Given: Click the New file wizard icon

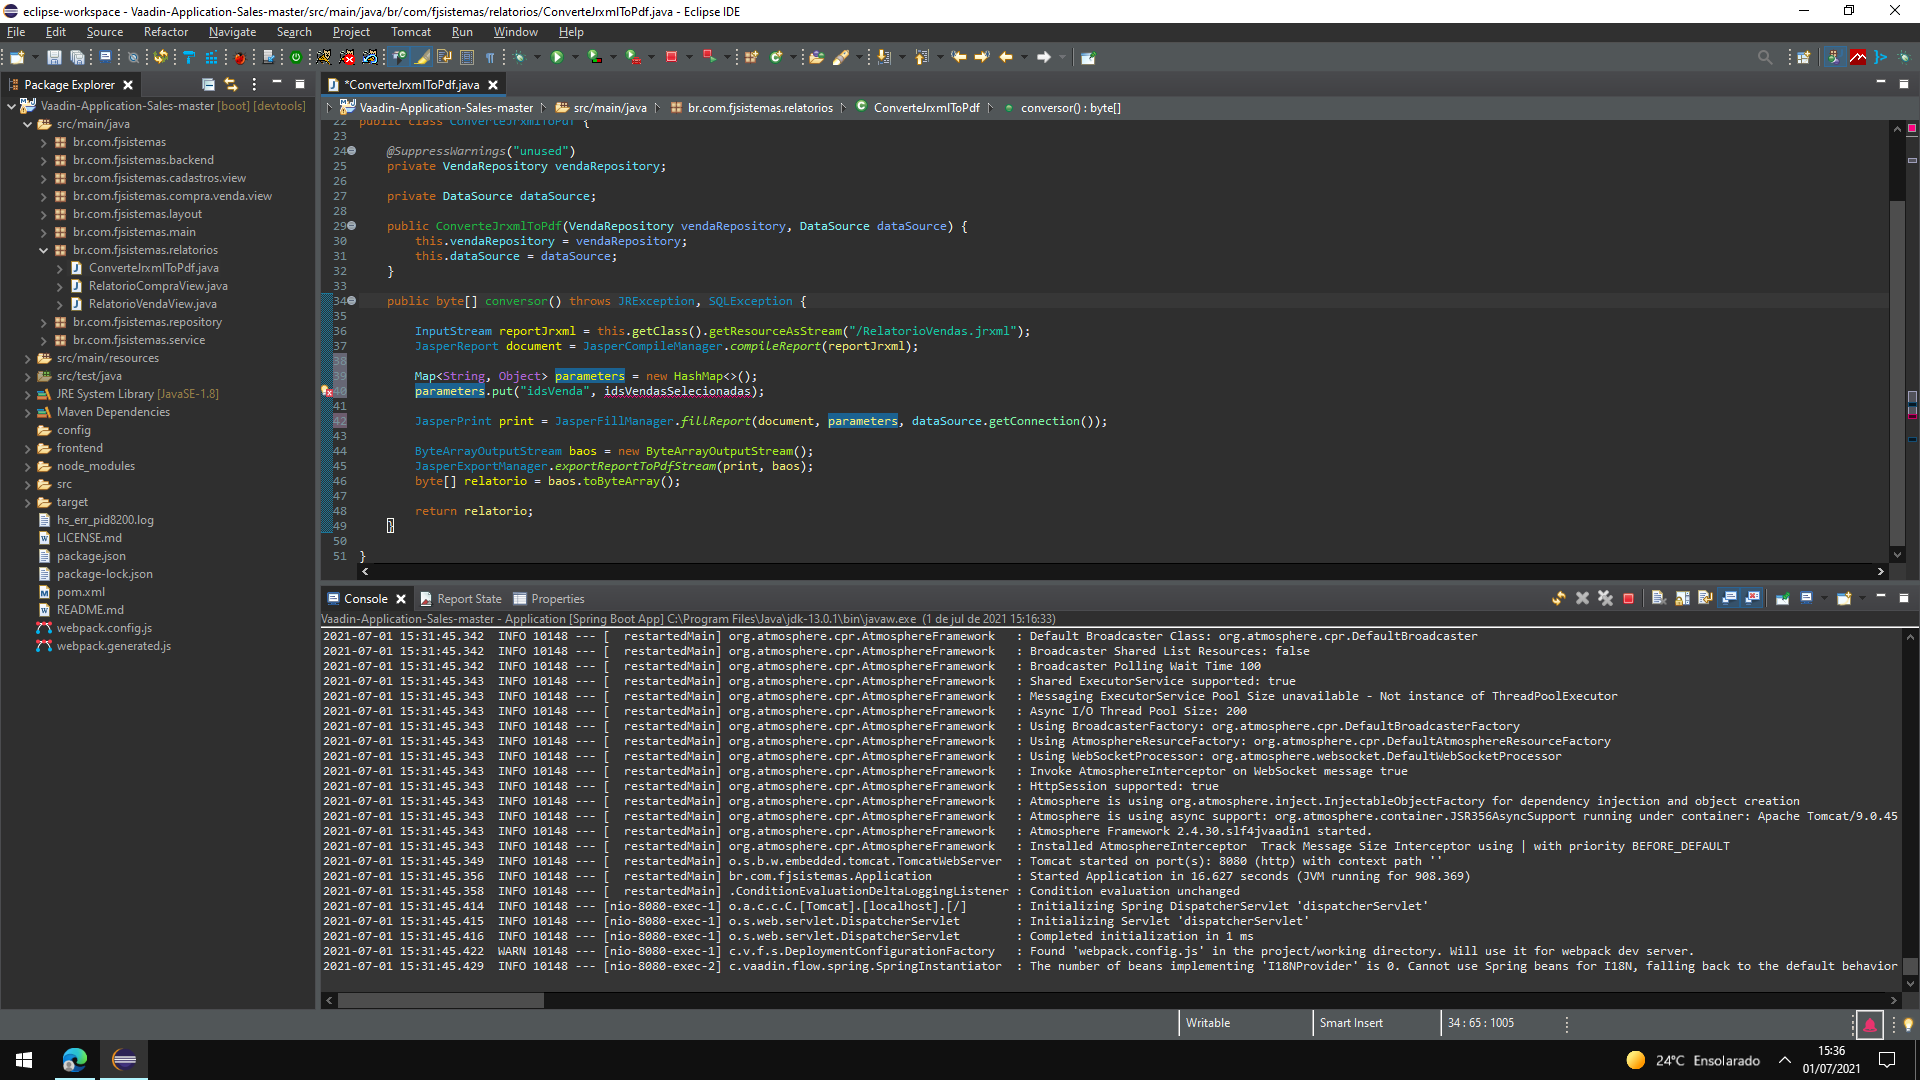Looking at the screenshot, I should click(17, 57).
